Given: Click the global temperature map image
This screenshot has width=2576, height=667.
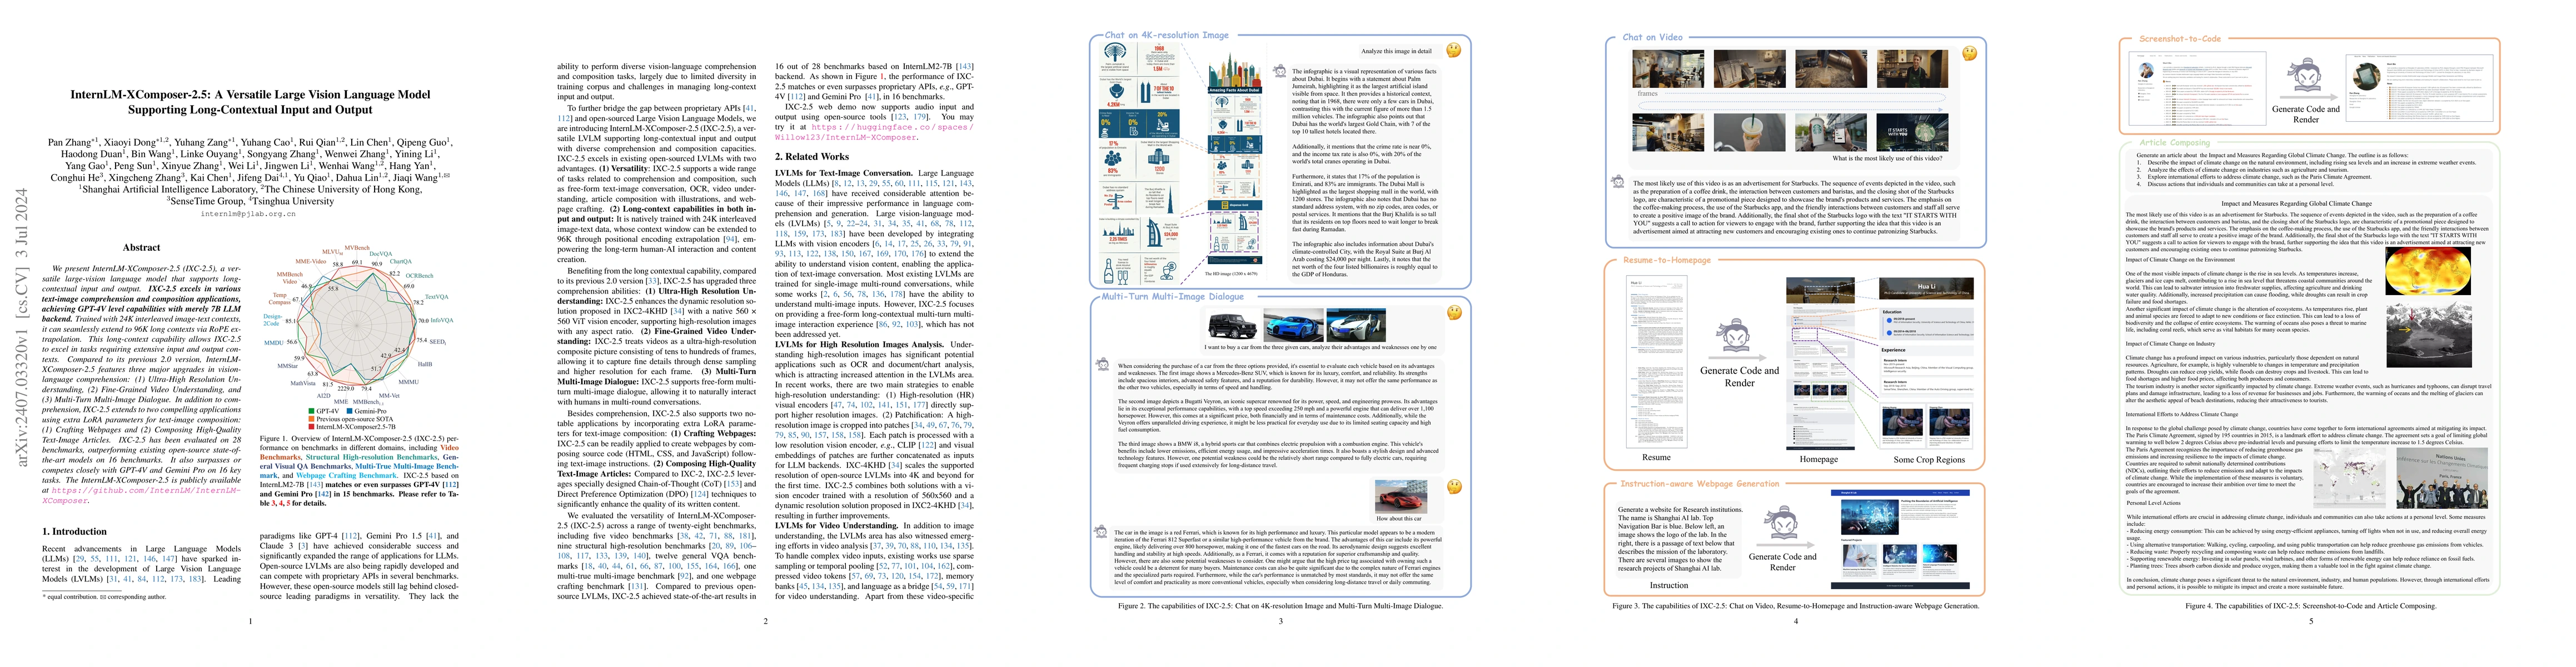Looking at the screenshot, I should tap(2428, 272).
